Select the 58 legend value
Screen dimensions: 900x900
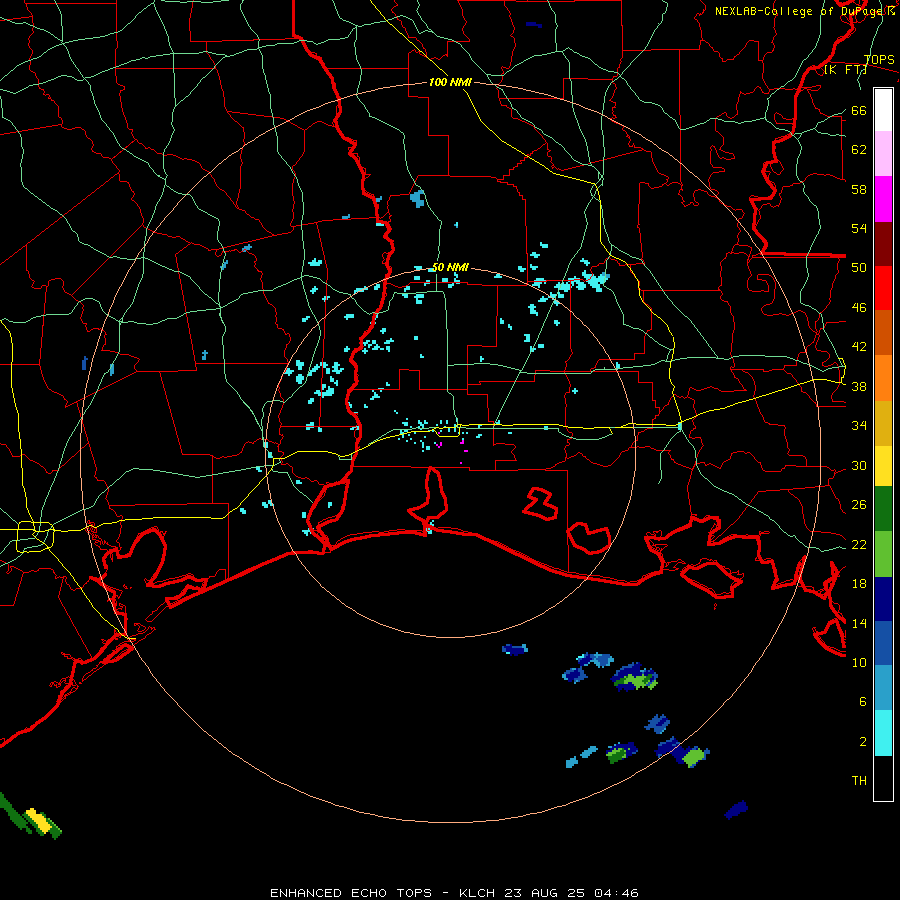point(859,189)
